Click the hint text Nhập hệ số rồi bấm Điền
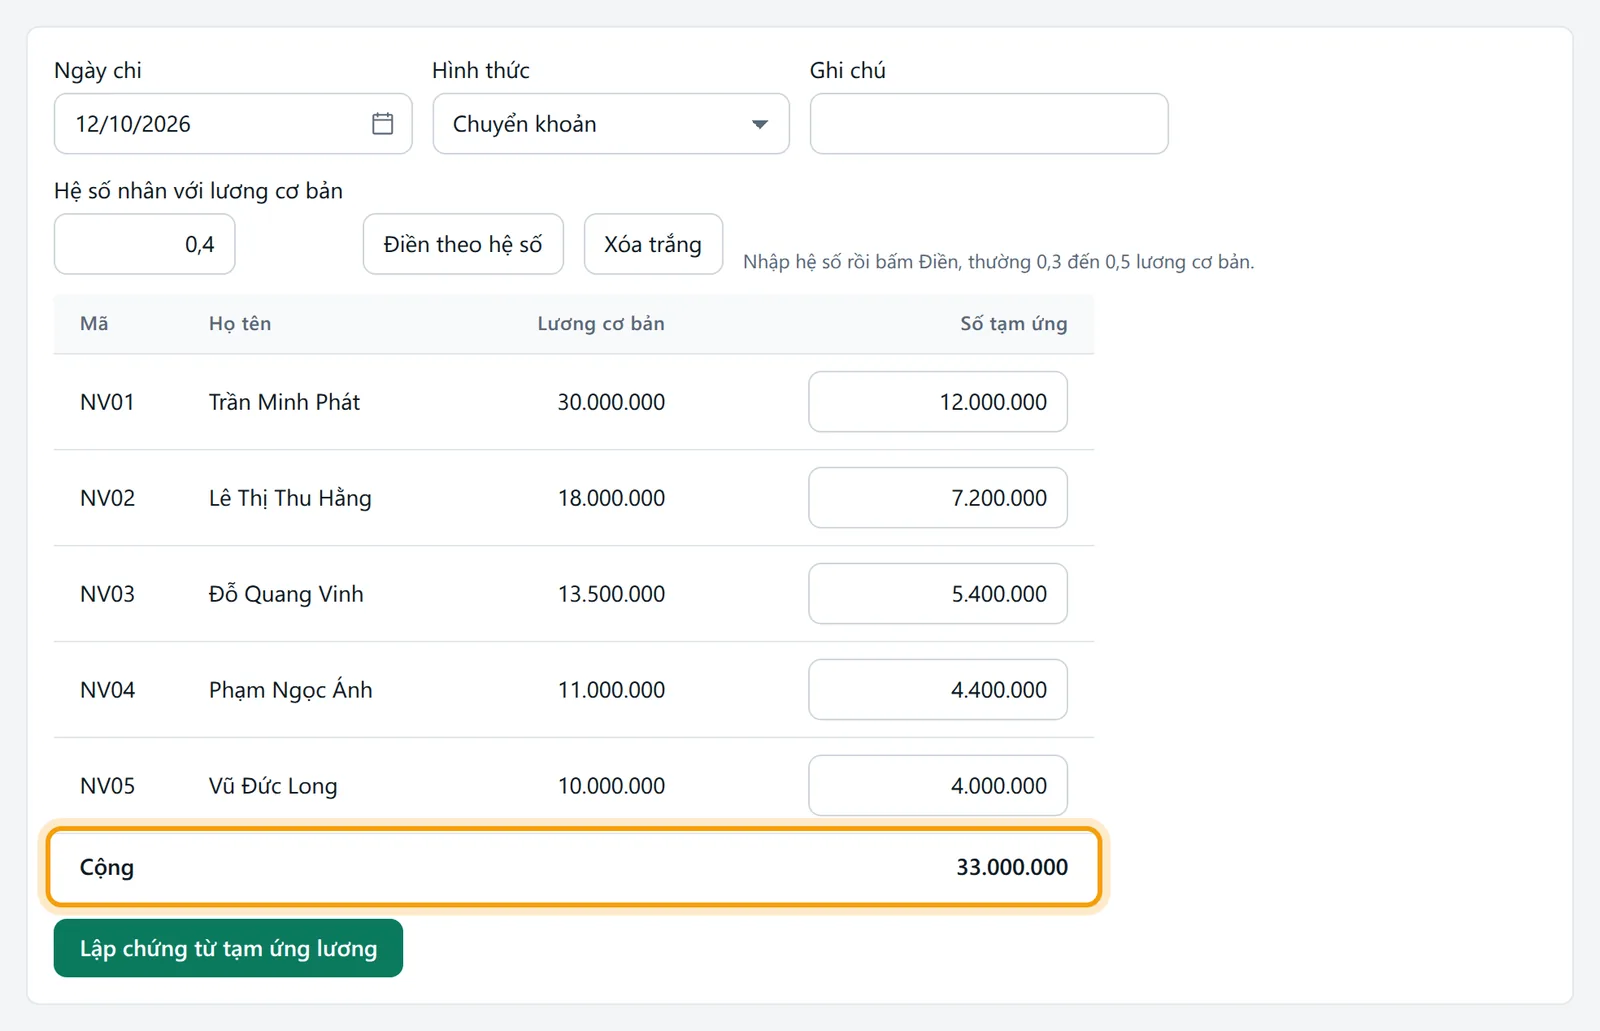The width and height of the screenshot is (1600, 1031). [998, 262]
